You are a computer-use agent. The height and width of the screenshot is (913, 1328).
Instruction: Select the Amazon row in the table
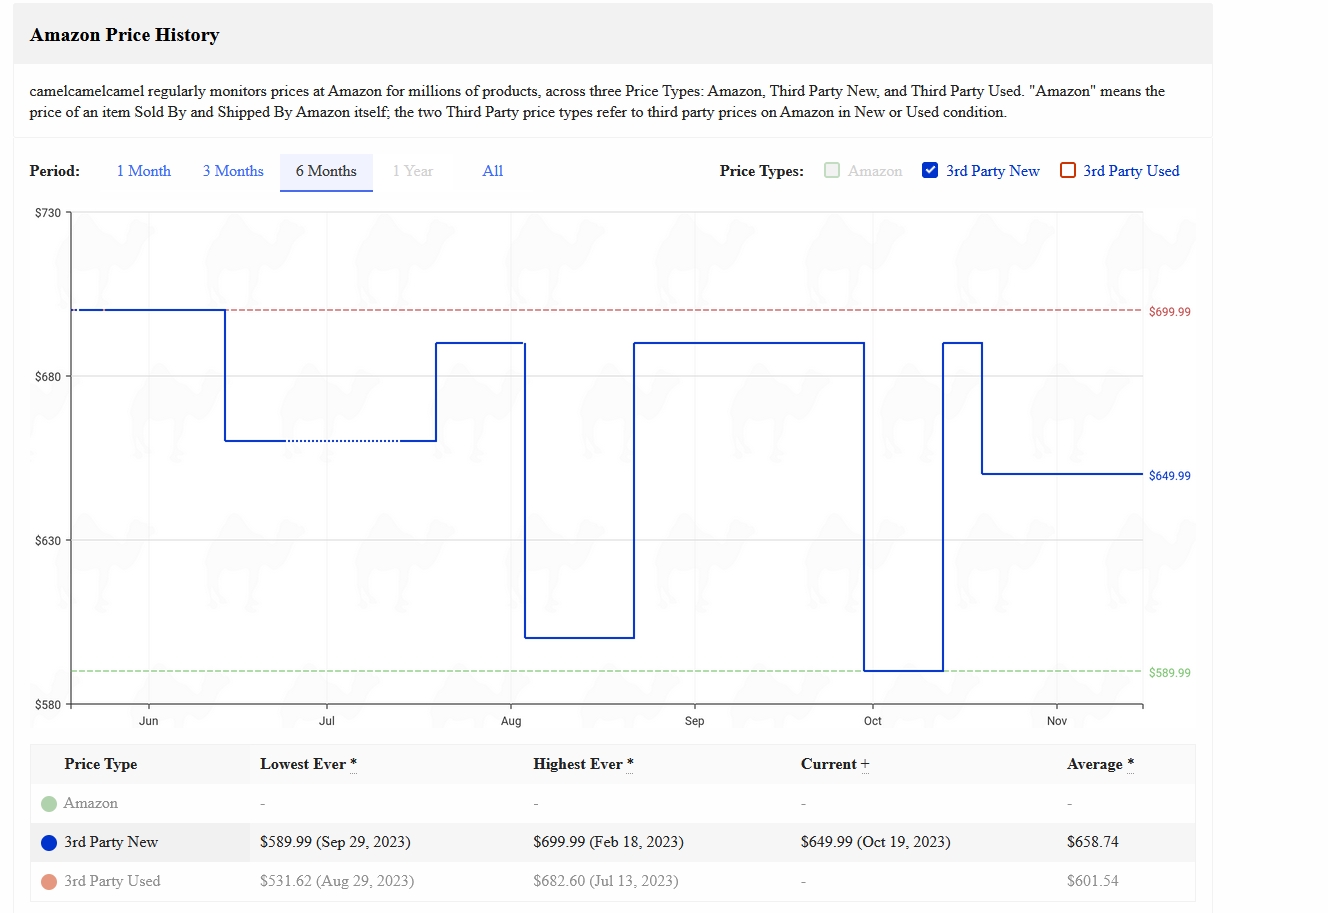pyautogui.click(x=612, y=803)
